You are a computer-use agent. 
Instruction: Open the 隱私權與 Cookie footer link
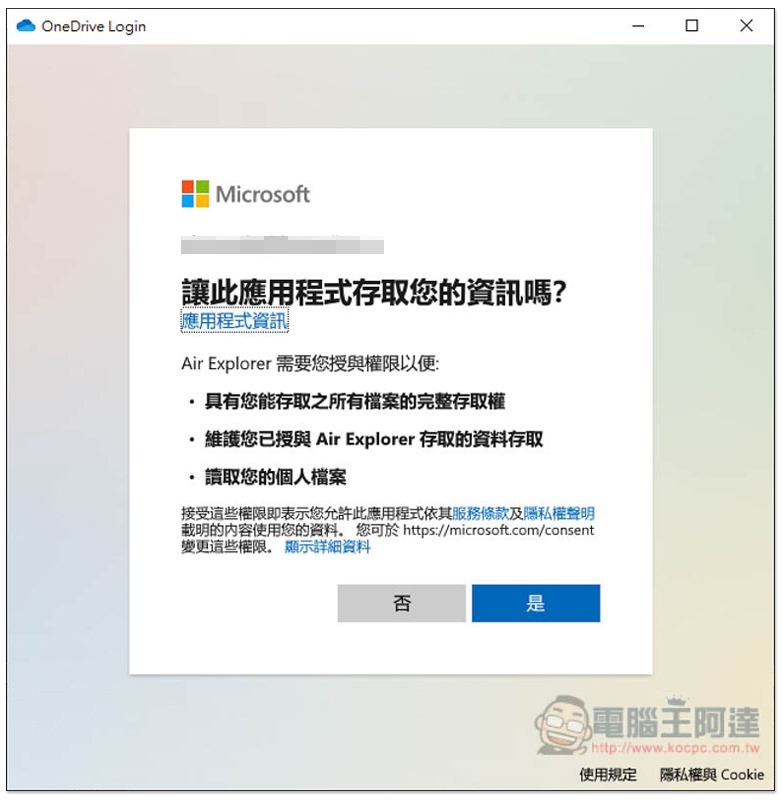click(x=712, y=774)
